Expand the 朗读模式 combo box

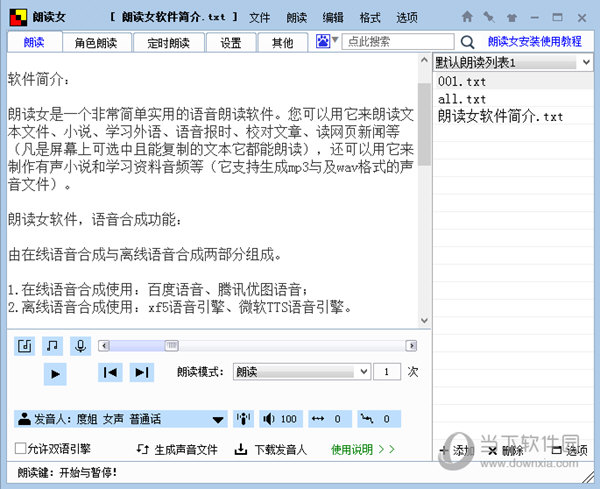363,372
